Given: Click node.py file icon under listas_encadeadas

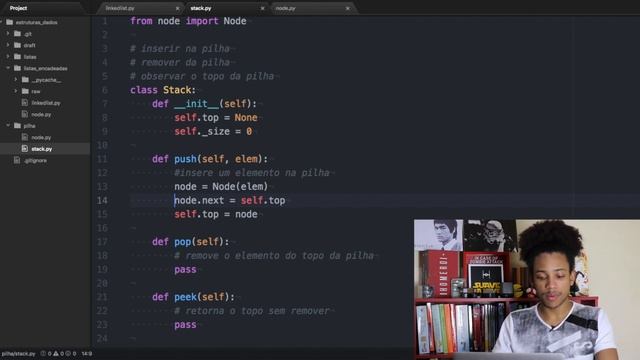Looking at the screenshot, I should point(25,114).
